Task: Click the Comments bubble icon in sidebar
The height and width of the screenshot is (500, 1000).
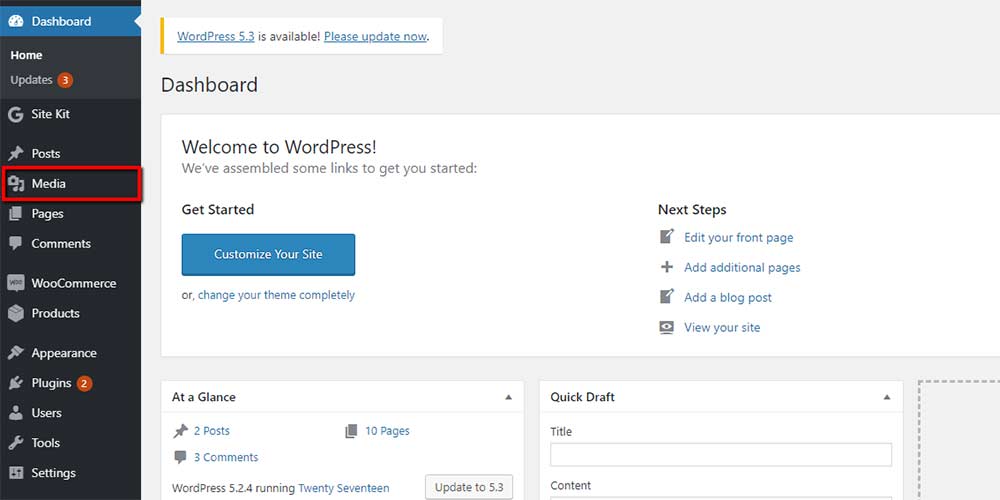Action: (x=16, y=244)
